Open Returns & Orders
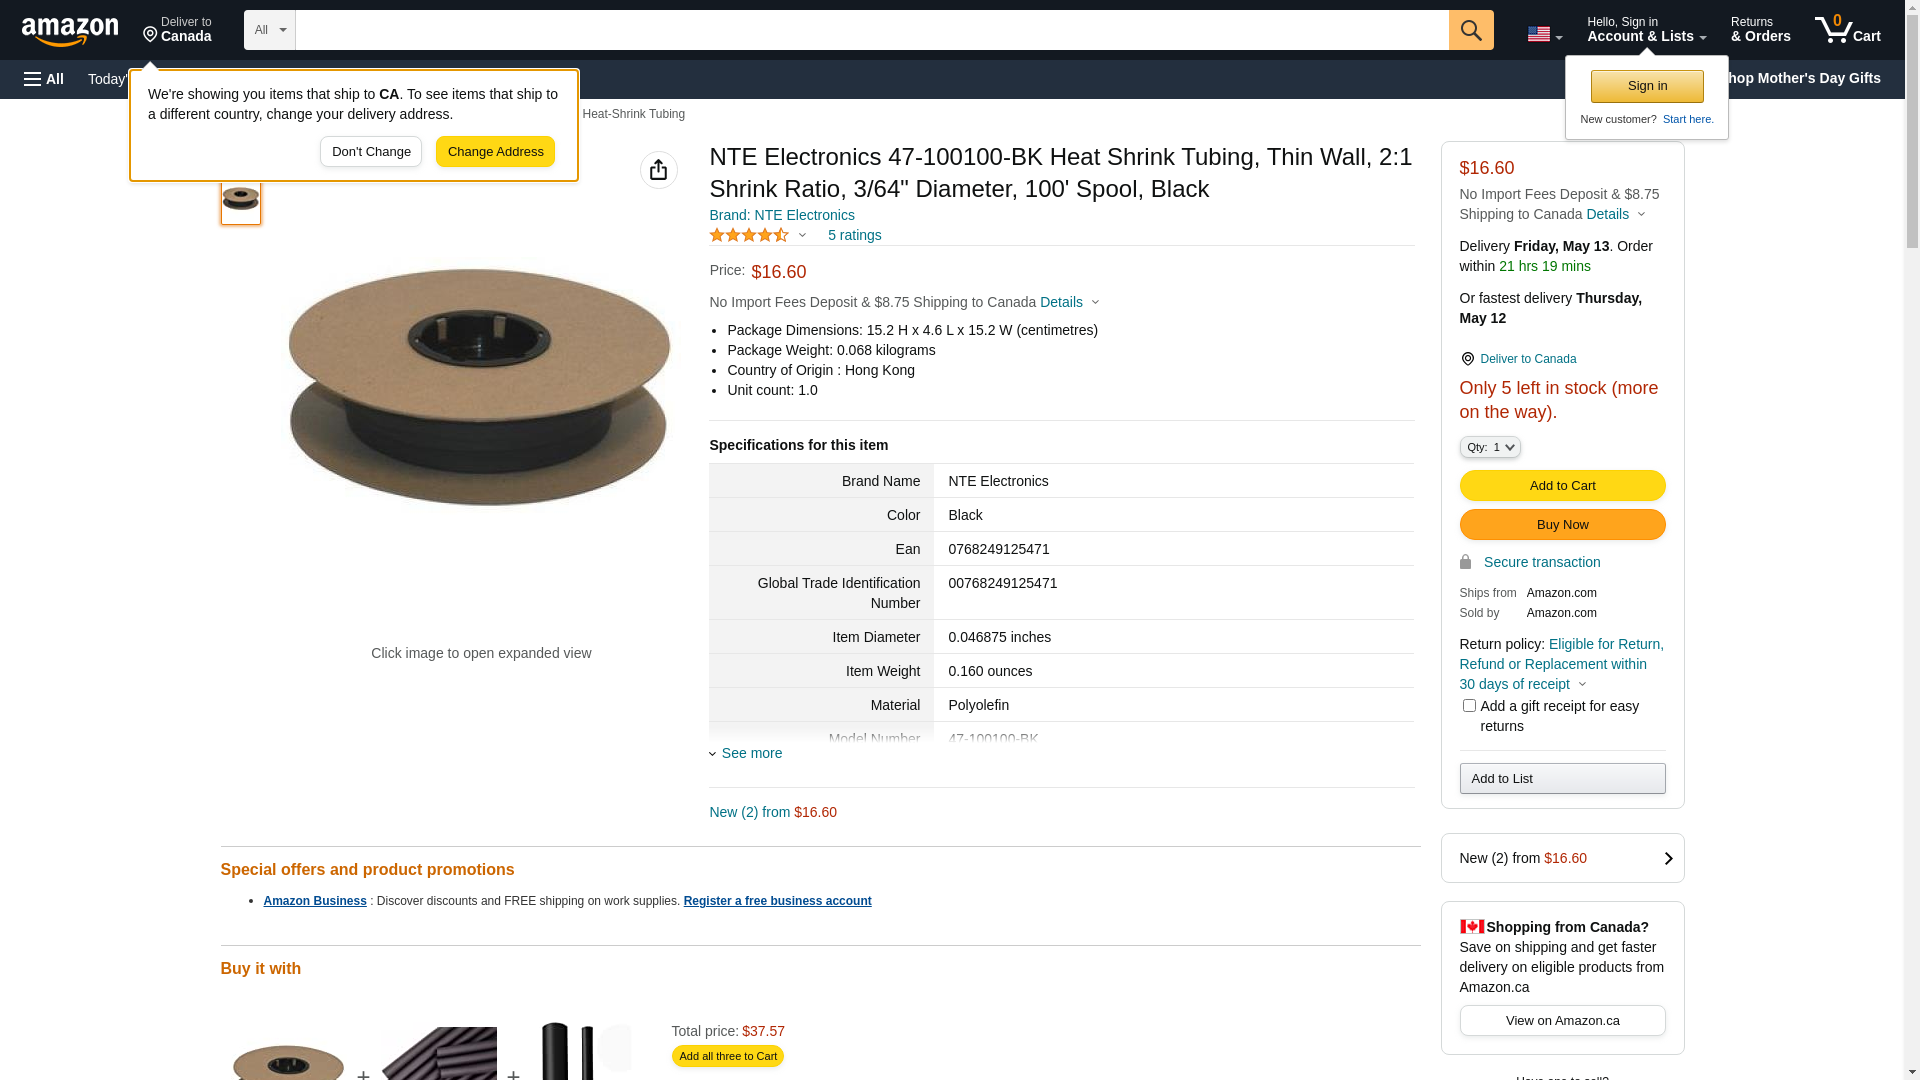Image resolution: width=1920 pixels, height=1080 pixels. point(1759,30)
